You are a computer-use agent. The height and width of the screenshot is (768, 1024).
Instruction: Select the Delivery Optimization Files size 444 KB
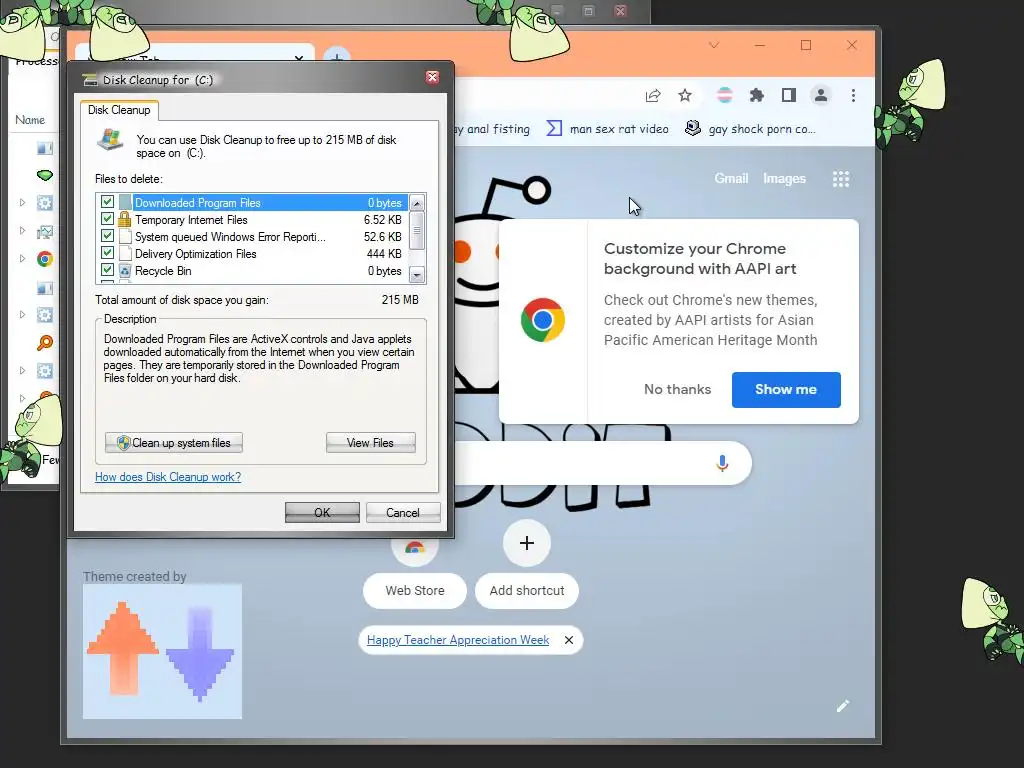[384, 254]
